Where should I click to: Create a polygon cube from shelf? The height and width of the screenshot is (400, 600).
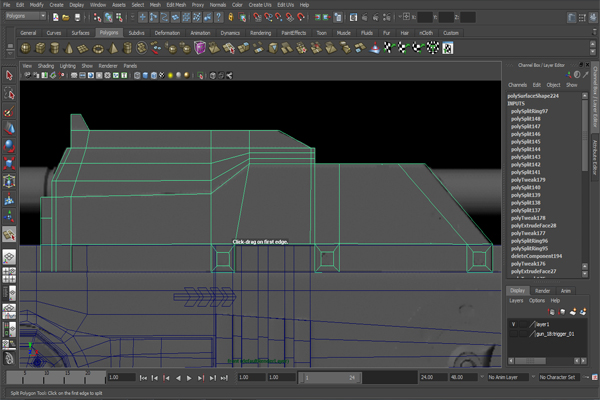tap(40, 48)
